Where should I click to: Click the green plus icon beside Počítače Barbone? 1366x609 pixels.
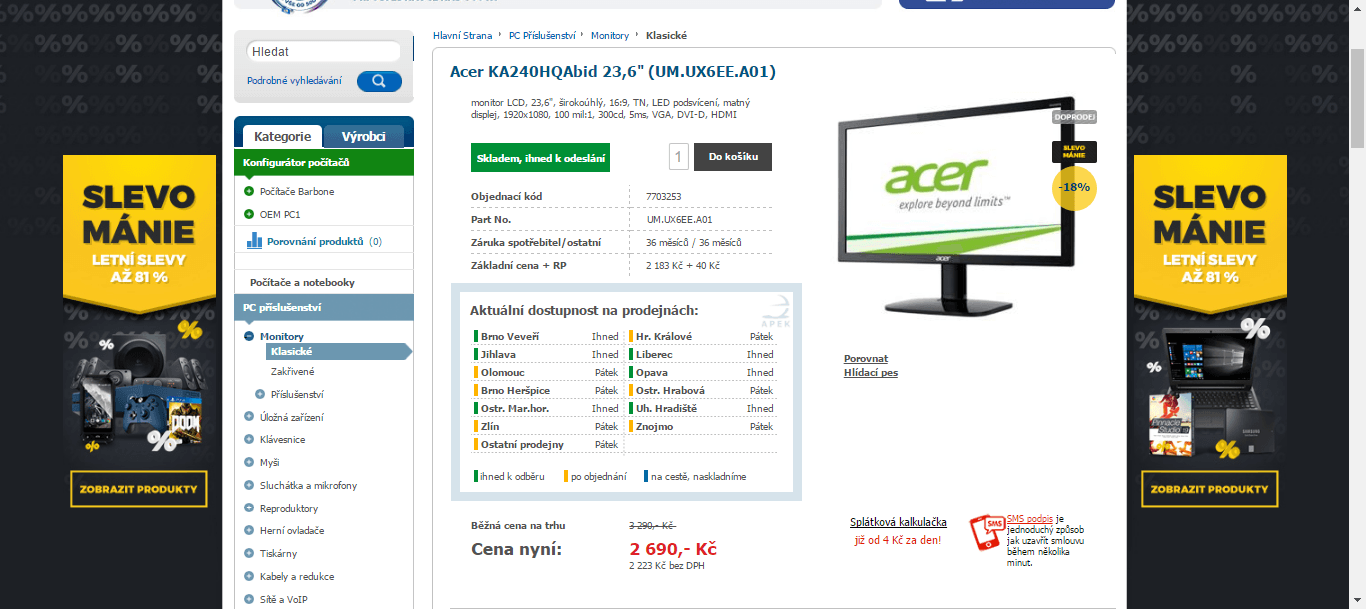coord(249,191)
